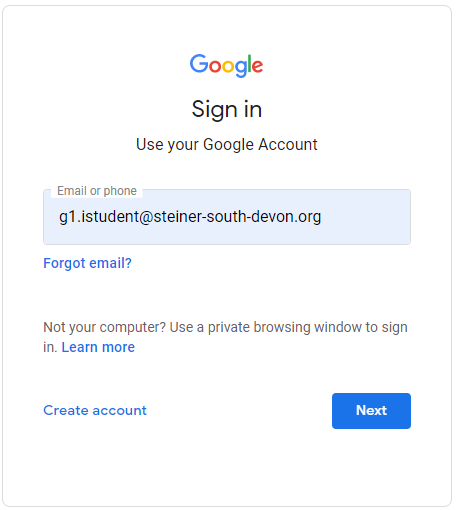Click the entered g1.istudent email address text
459x510 pixels.
(x=190, y=217)
